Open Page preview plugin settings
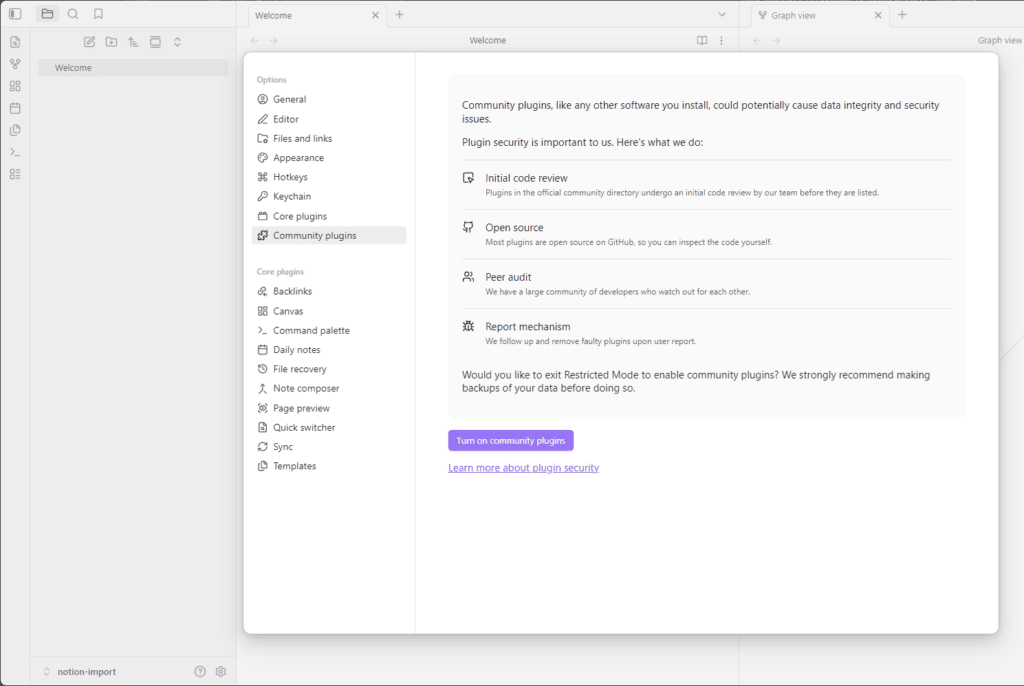 click(329, 408)
